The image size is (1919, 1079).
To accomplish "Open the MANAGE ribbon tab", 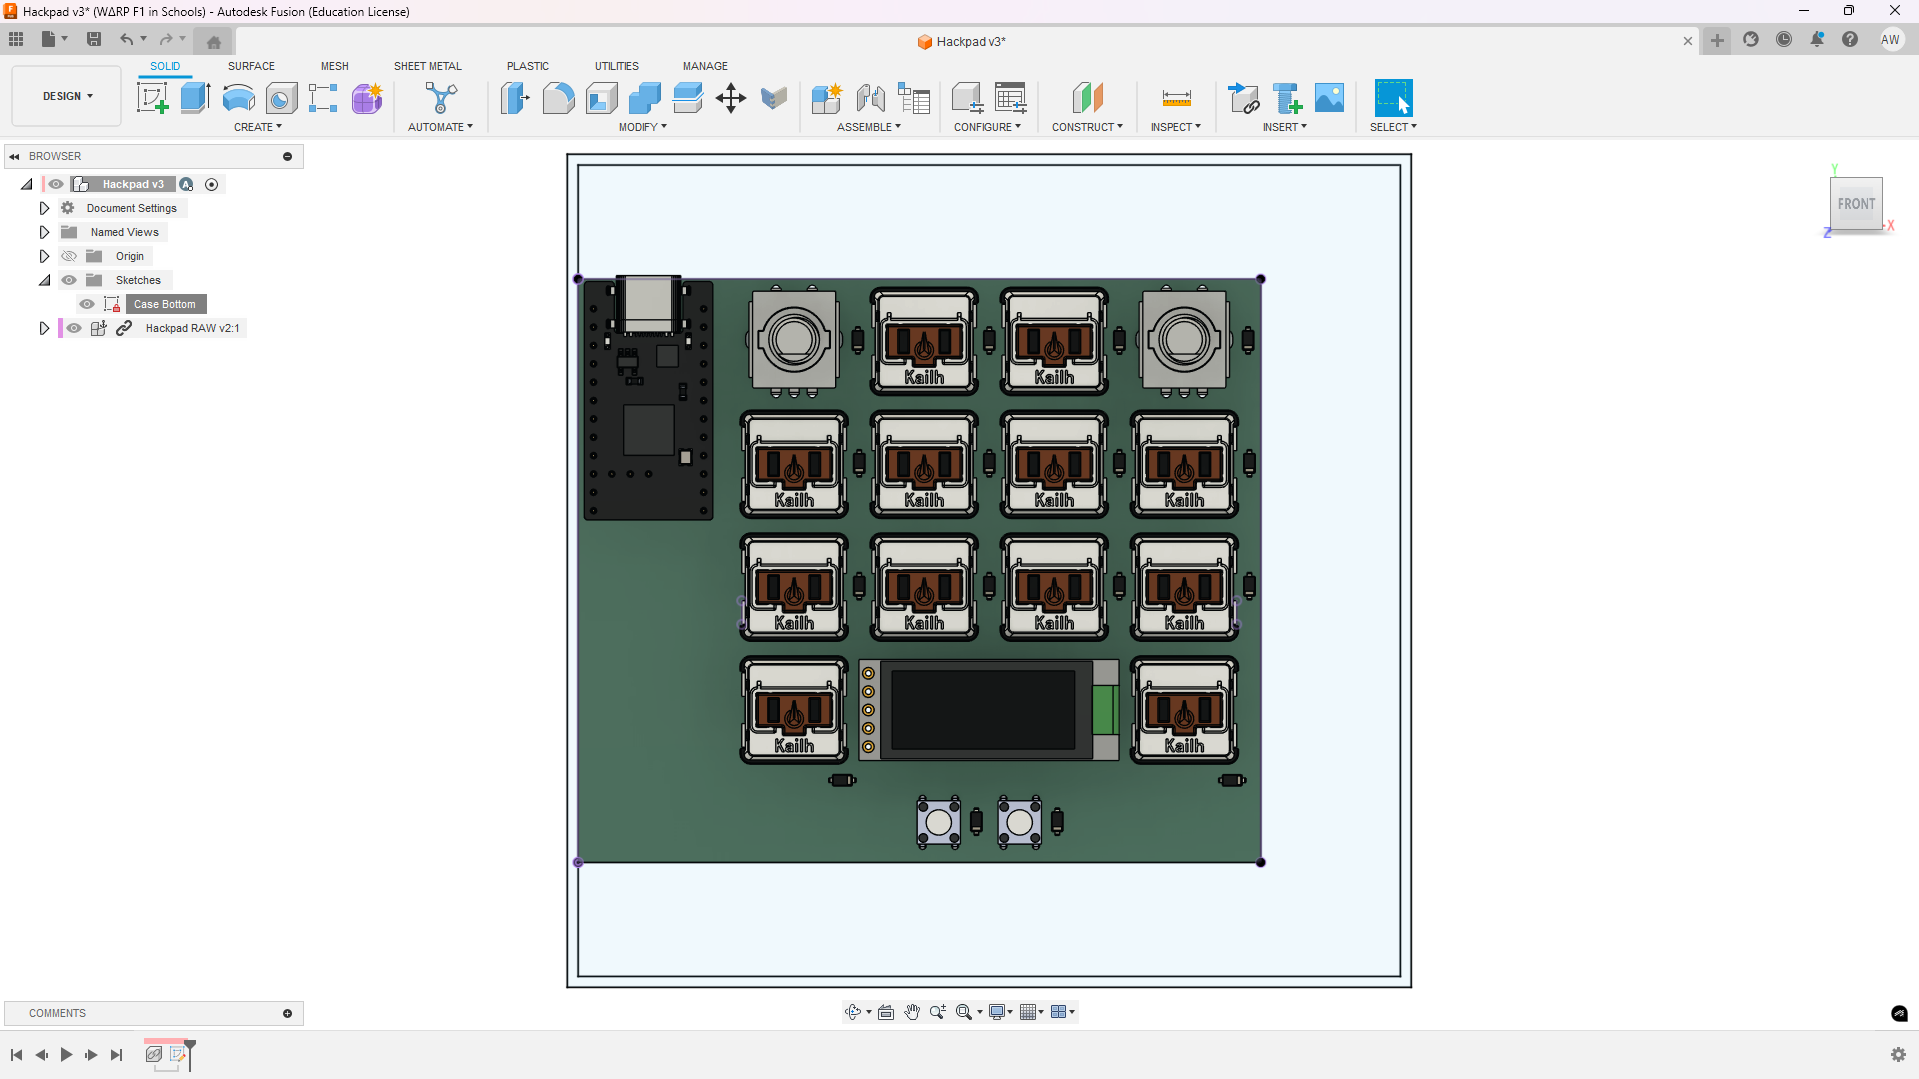I will coord(704,66).
